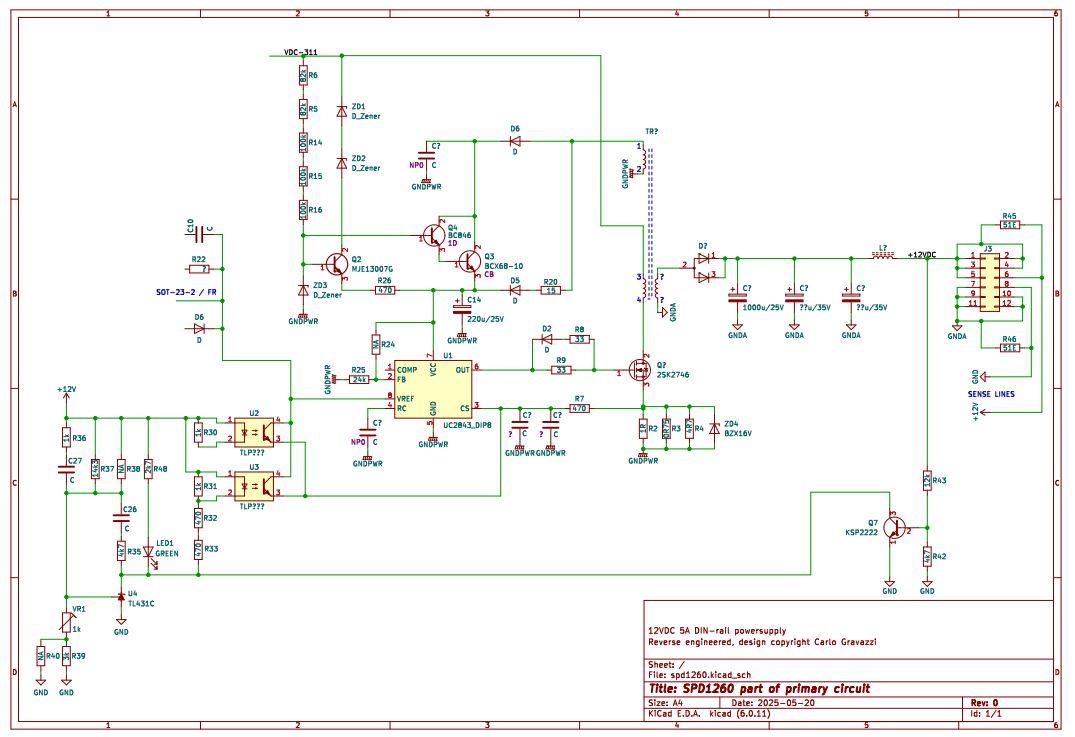Click the R26 470 resistor
Viewport: 1075px width, 737px height.
pyautogui.click(x=385, y=290)
